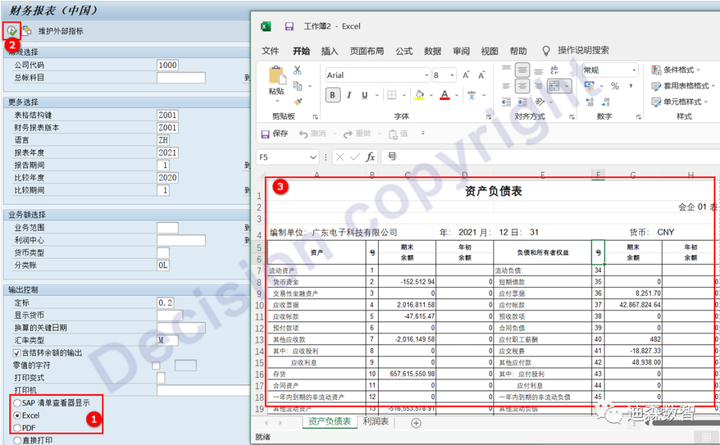Click the Orientation text rotation icon
Image resolution: width=720 pixels, height=445 pixels.
click(540, 102)
